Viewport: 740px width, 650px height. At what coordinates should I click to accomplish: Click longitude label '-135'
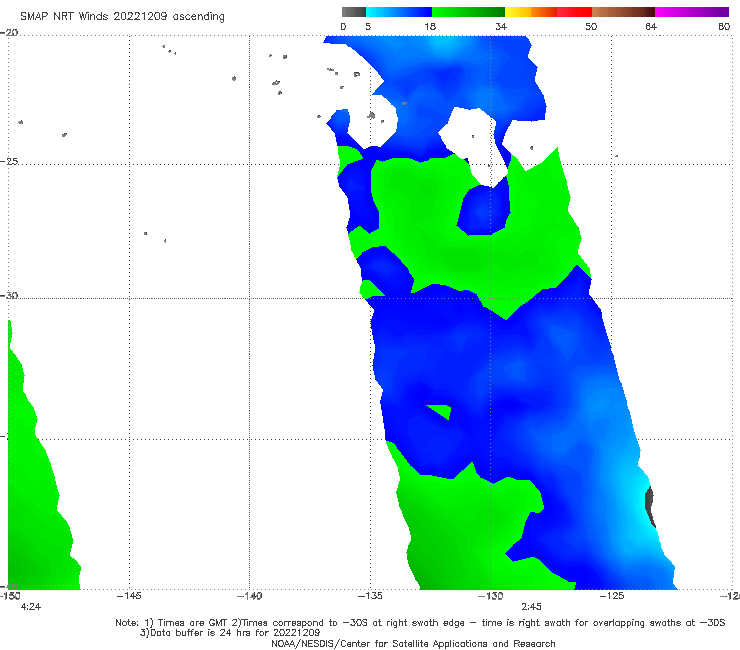[370, 596]
